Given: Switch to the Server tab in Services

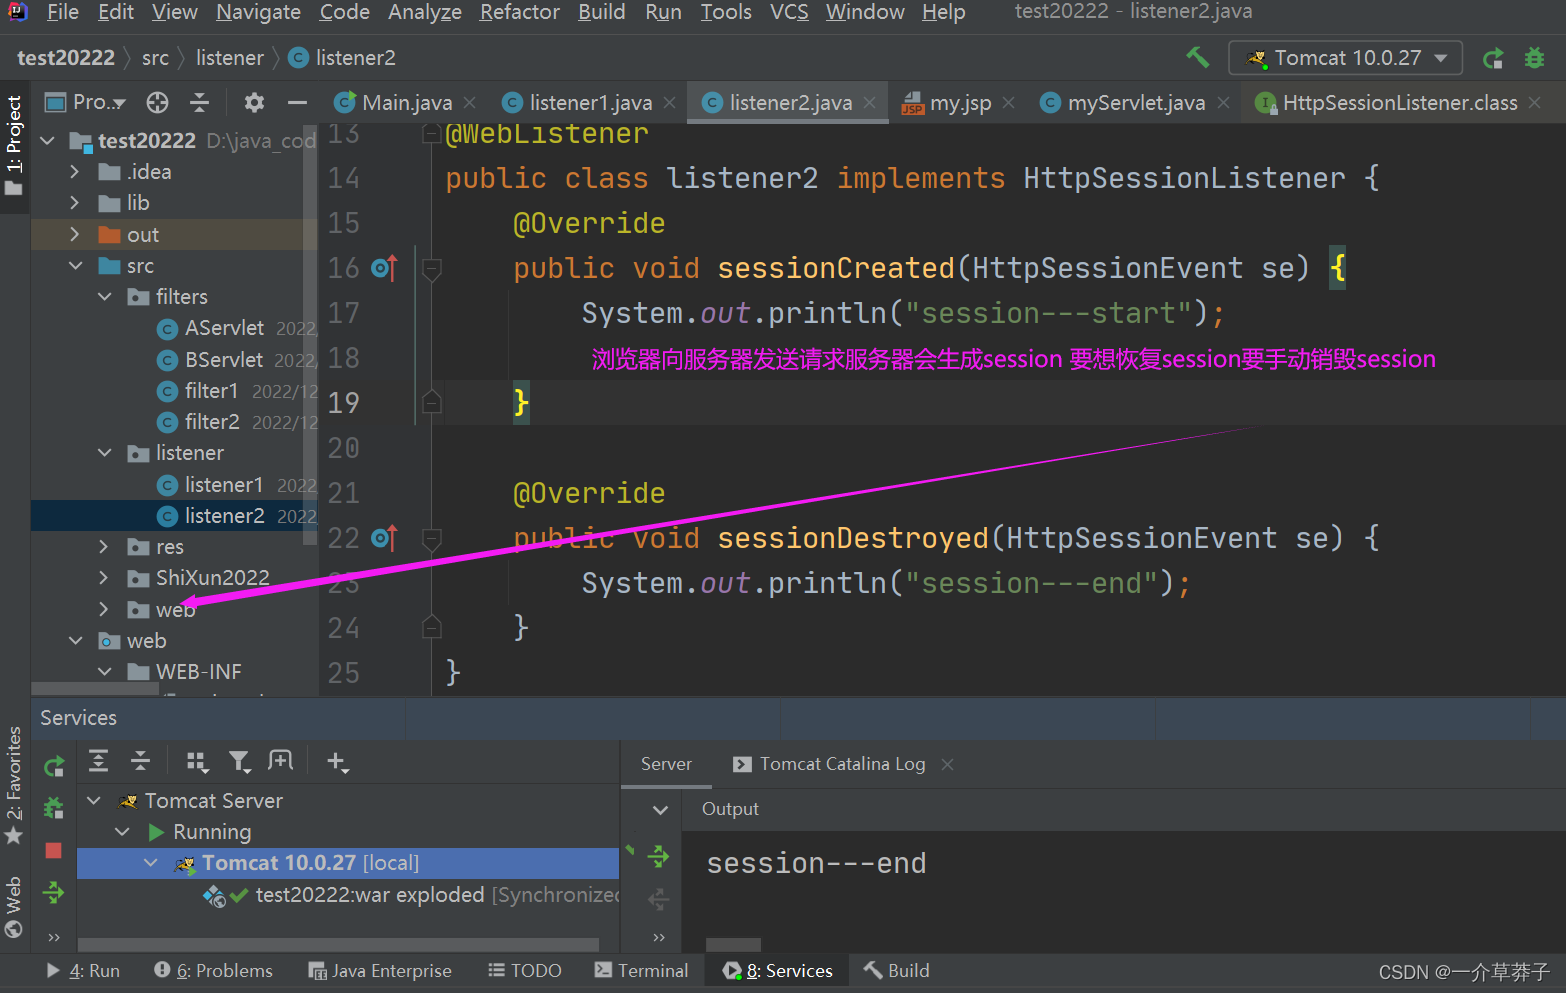Looking at the screenshot, I should [x=666, y=764].
